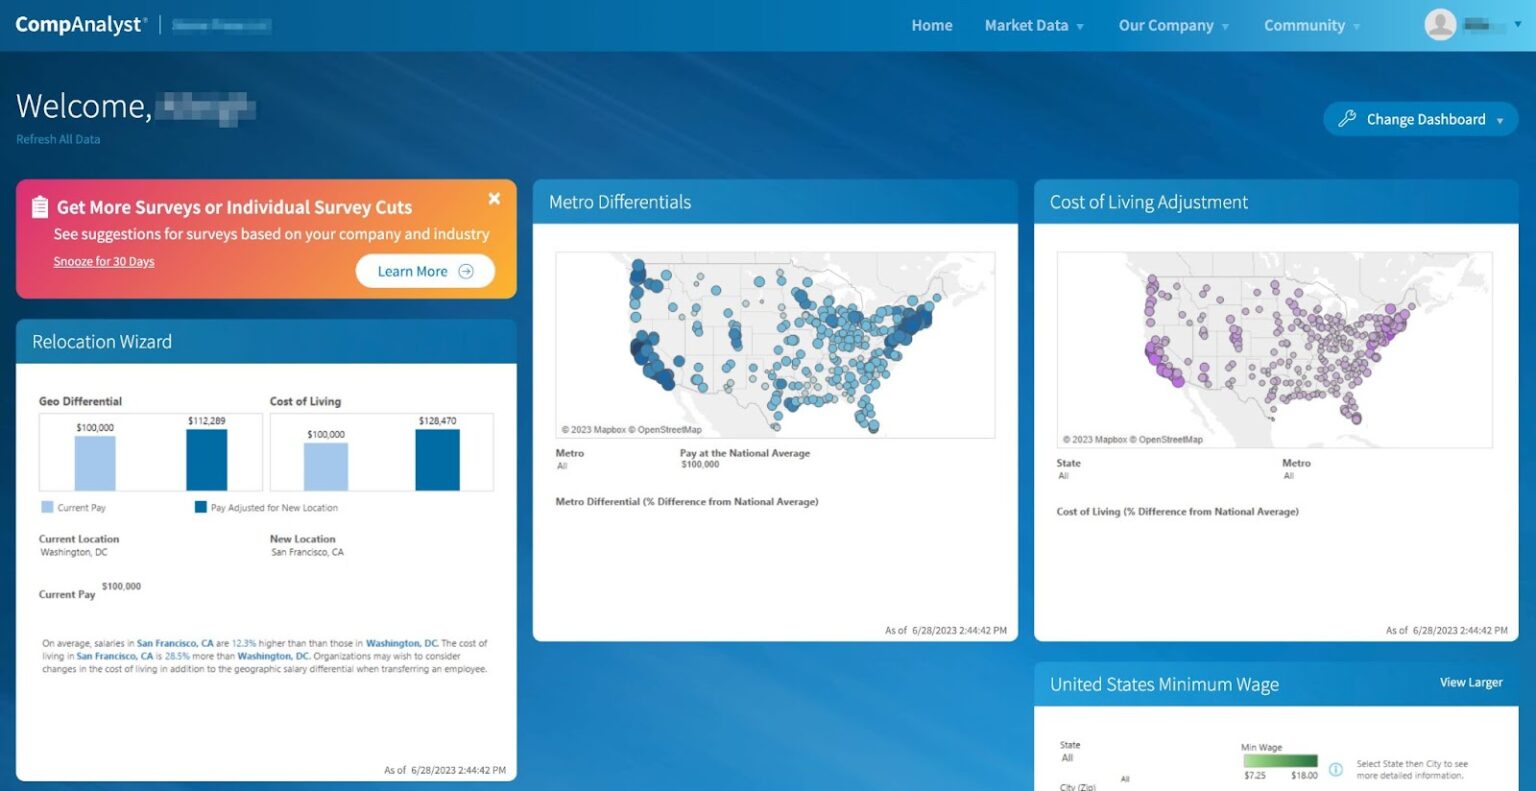Click Snooze for 30 Days link
Image resolution: width=1536 pixels, height=791 pixels.
point(104,262)
